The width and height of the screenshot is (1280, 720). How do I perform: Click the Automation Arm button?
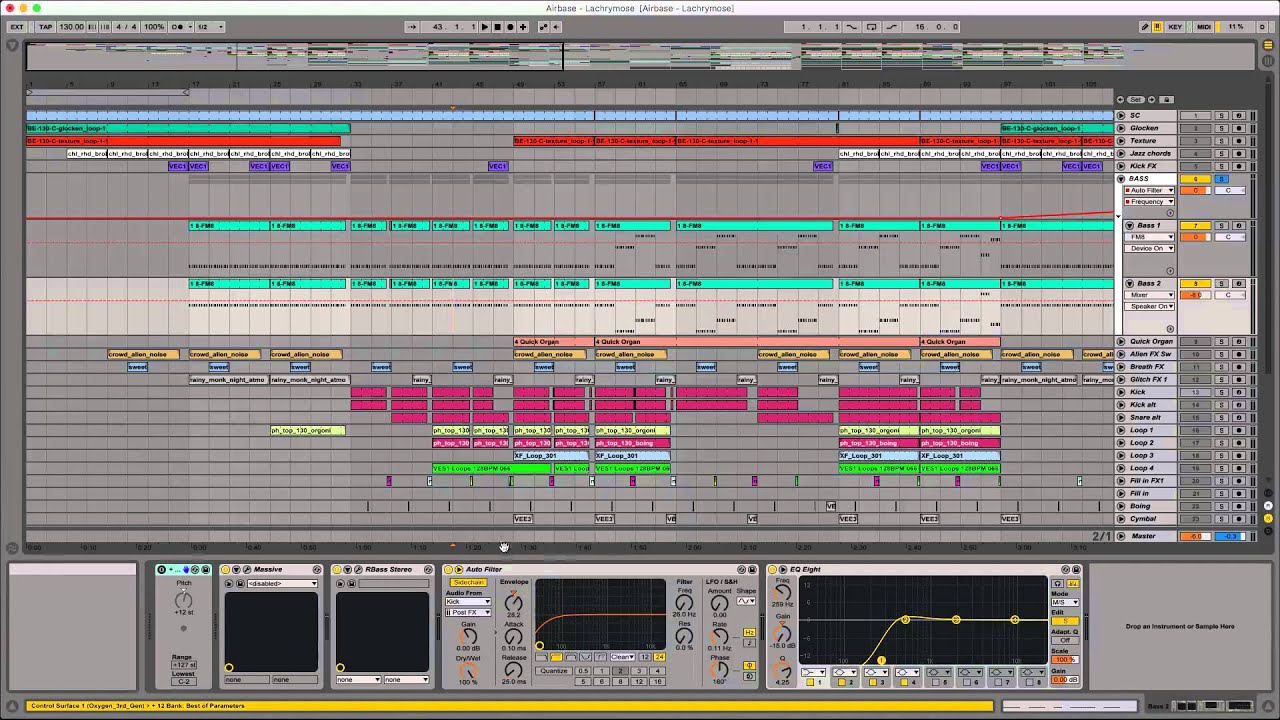tap(545, 27)
